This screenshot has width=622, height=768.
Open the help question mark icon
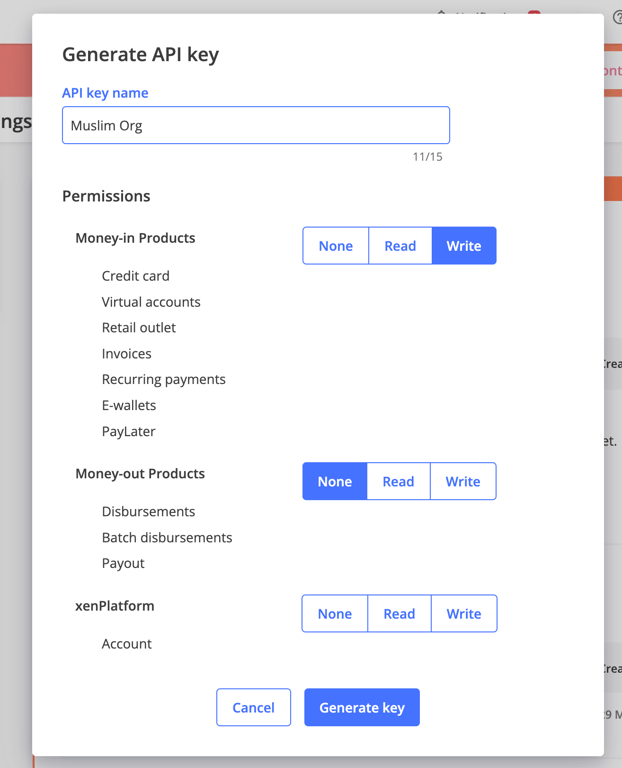click(x=617, y=17)
